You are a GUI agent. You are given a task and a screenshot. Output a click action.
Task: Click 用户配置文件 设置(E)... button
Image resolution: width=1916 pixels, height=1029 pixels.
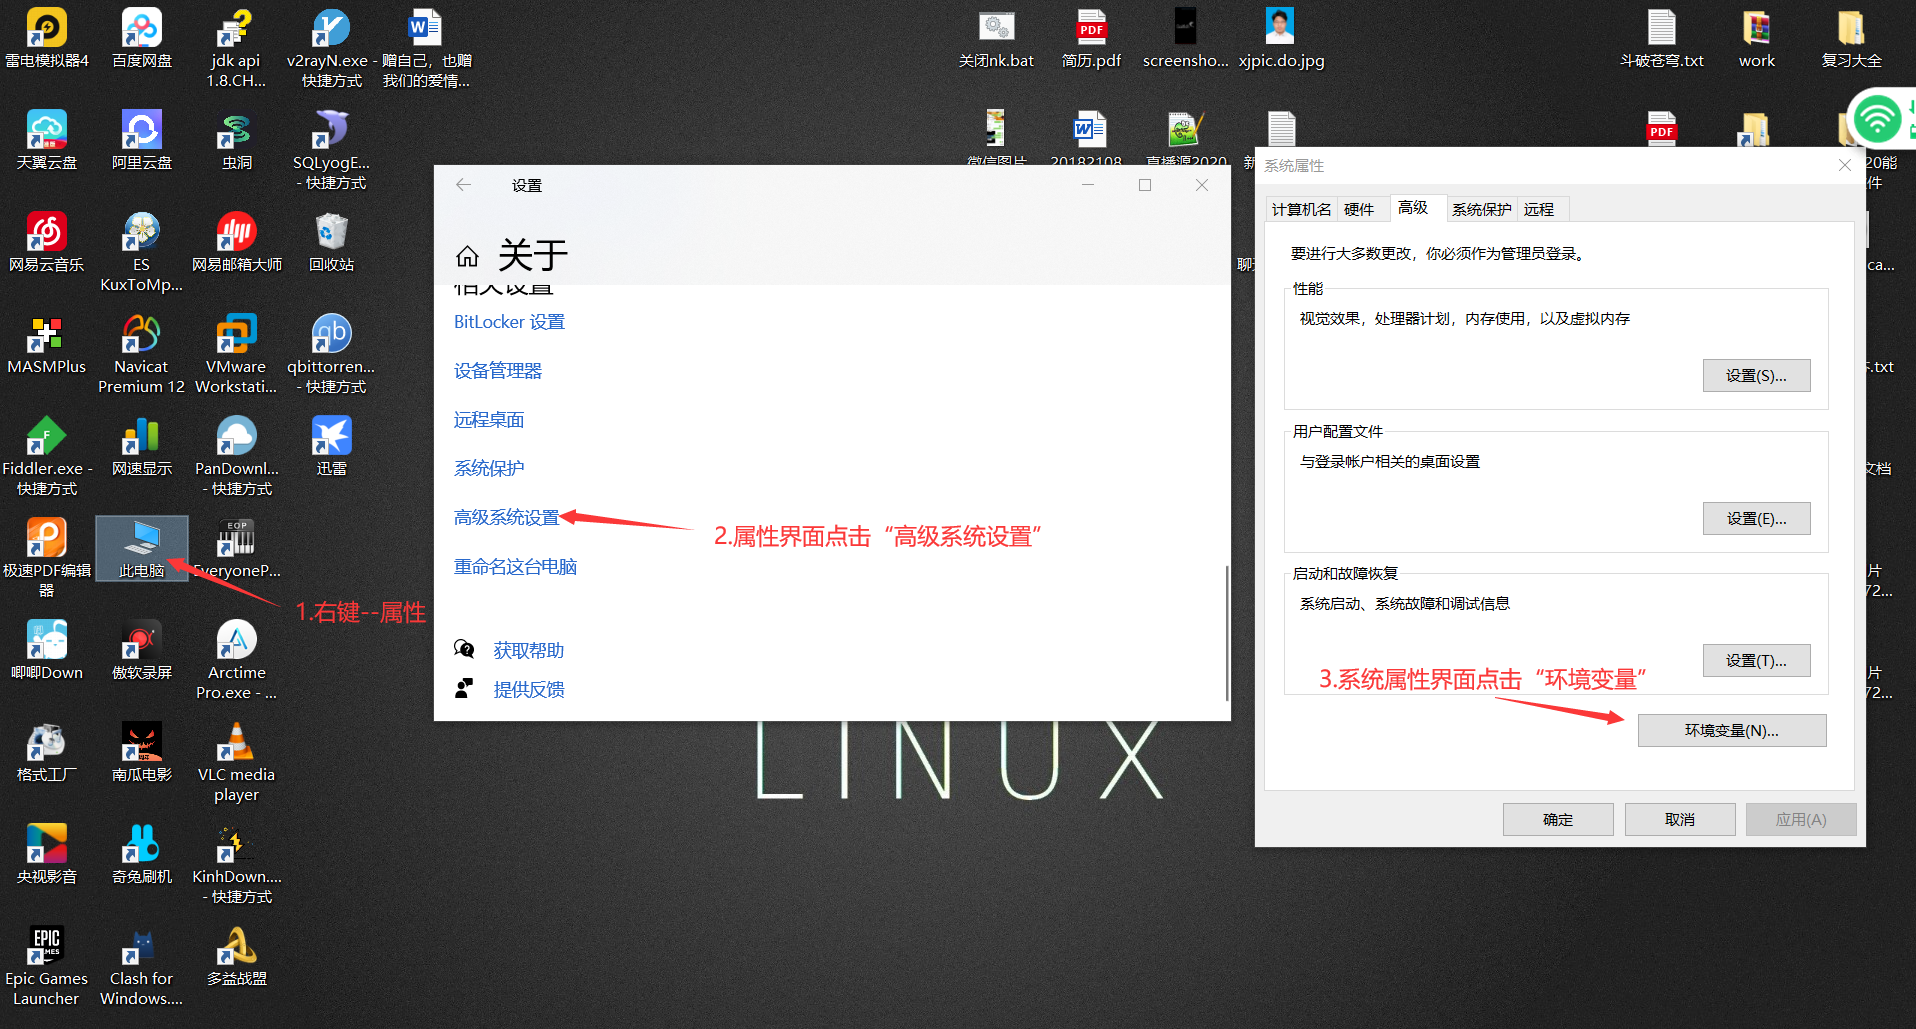[1756, 518]
